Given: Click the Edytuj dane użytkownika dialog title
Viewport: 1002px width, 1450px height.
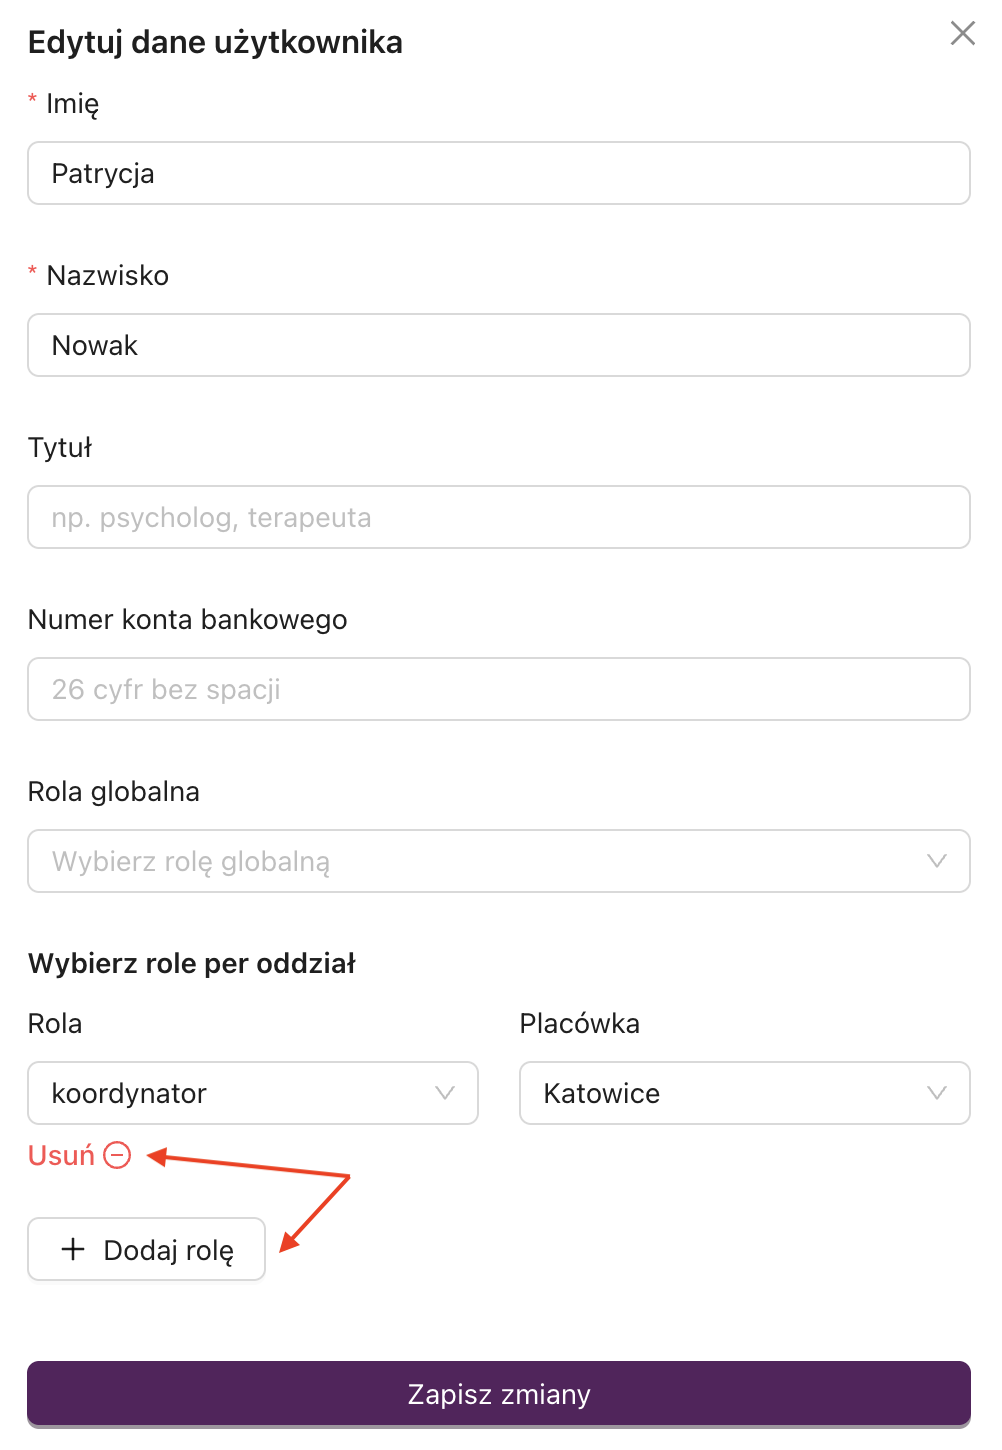Looking at the screenshot, I should 215,42.
